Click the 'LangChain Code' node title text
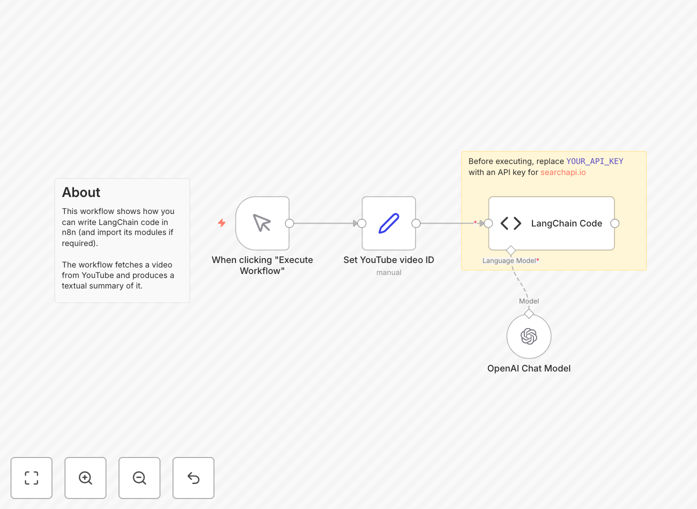The image size is (697, 509). coord(567,223)
